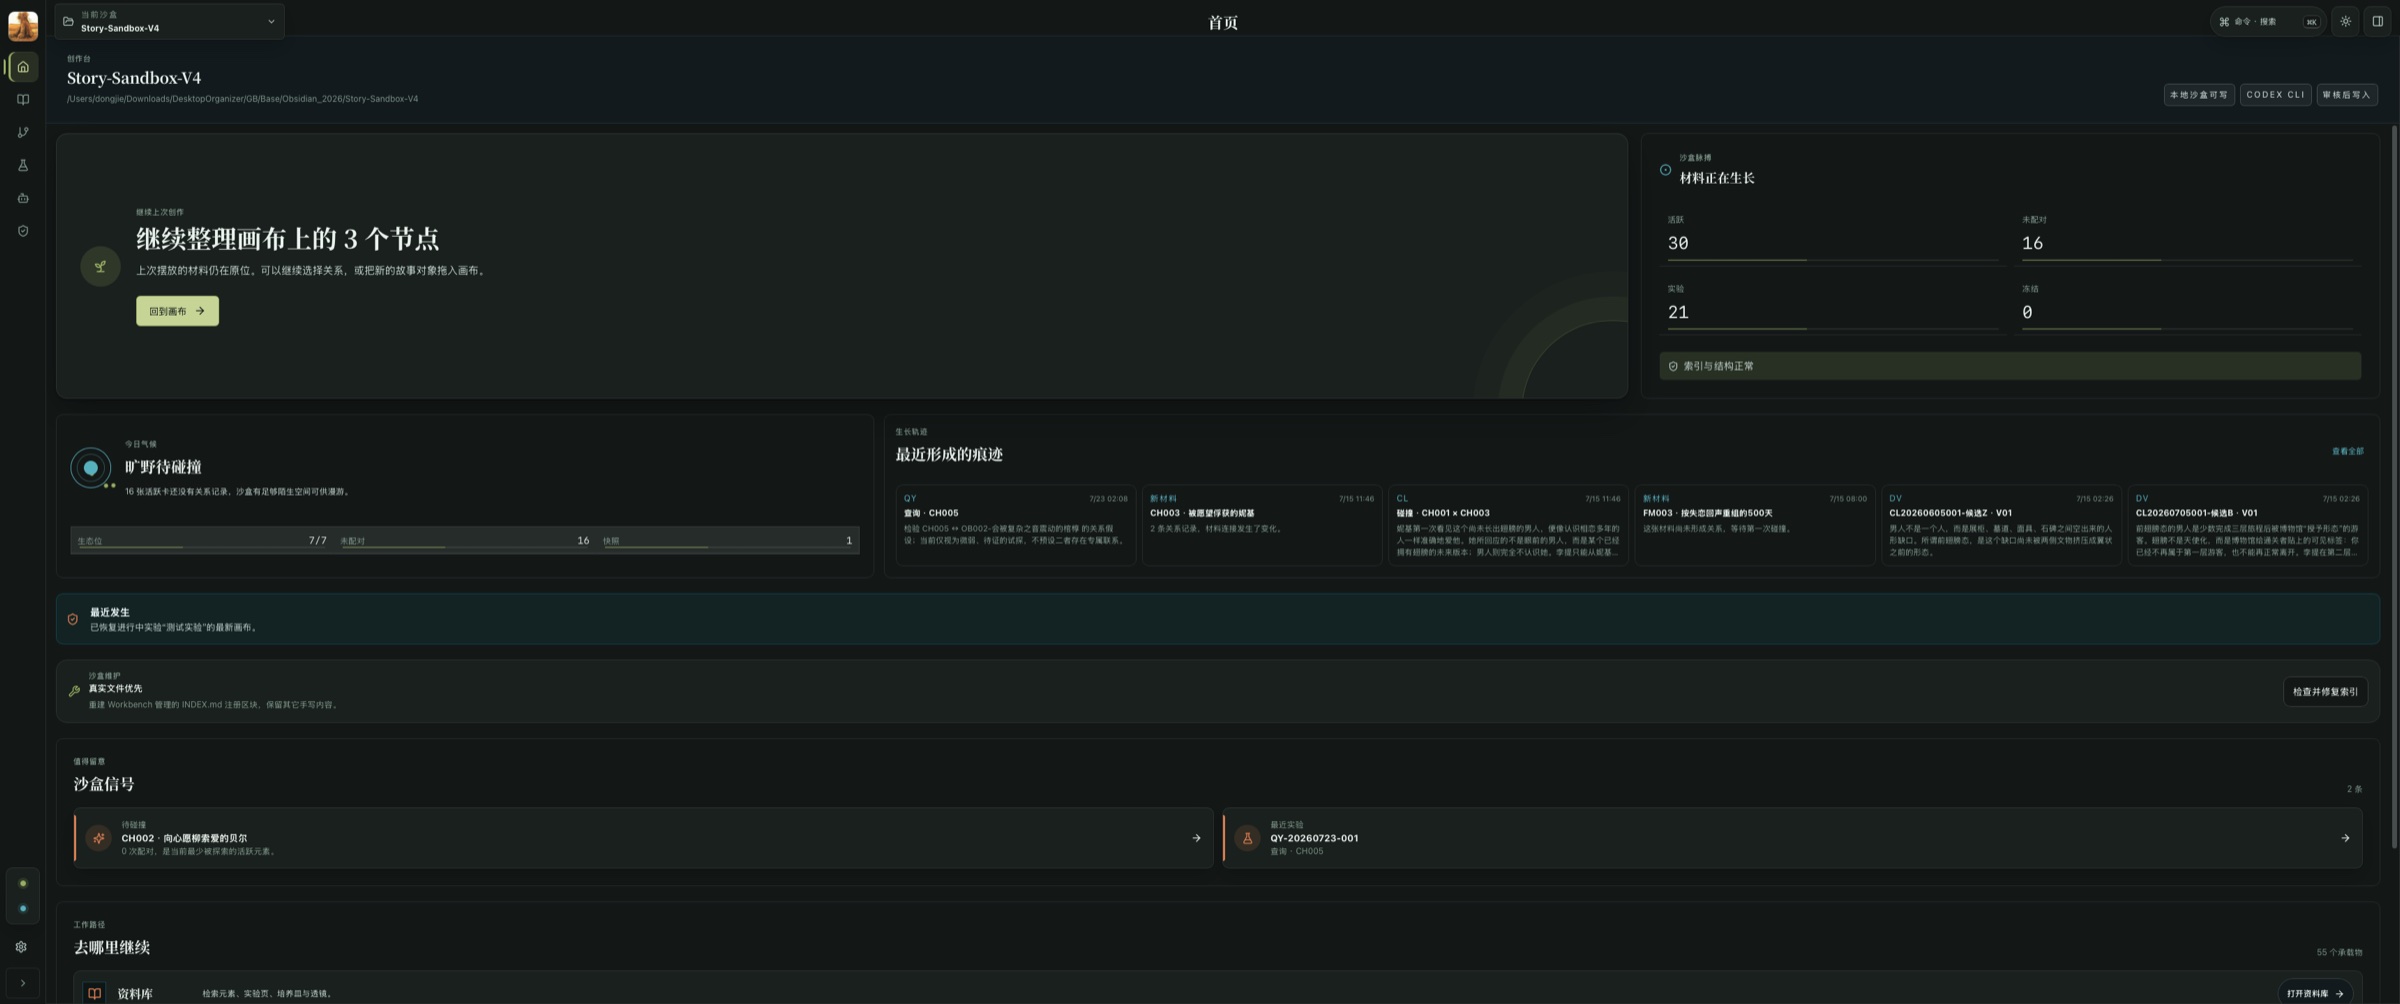Open trace card CH003 · 被愿望俘获的妮基
2400x1004 pixels.
tap(1262, 525)
